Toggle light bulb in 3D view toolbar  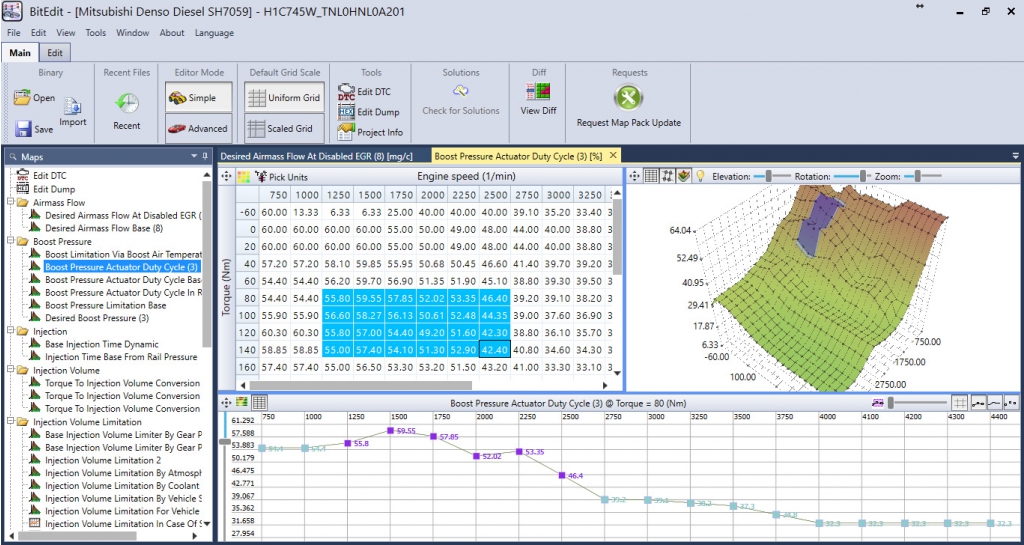[701, 176]
